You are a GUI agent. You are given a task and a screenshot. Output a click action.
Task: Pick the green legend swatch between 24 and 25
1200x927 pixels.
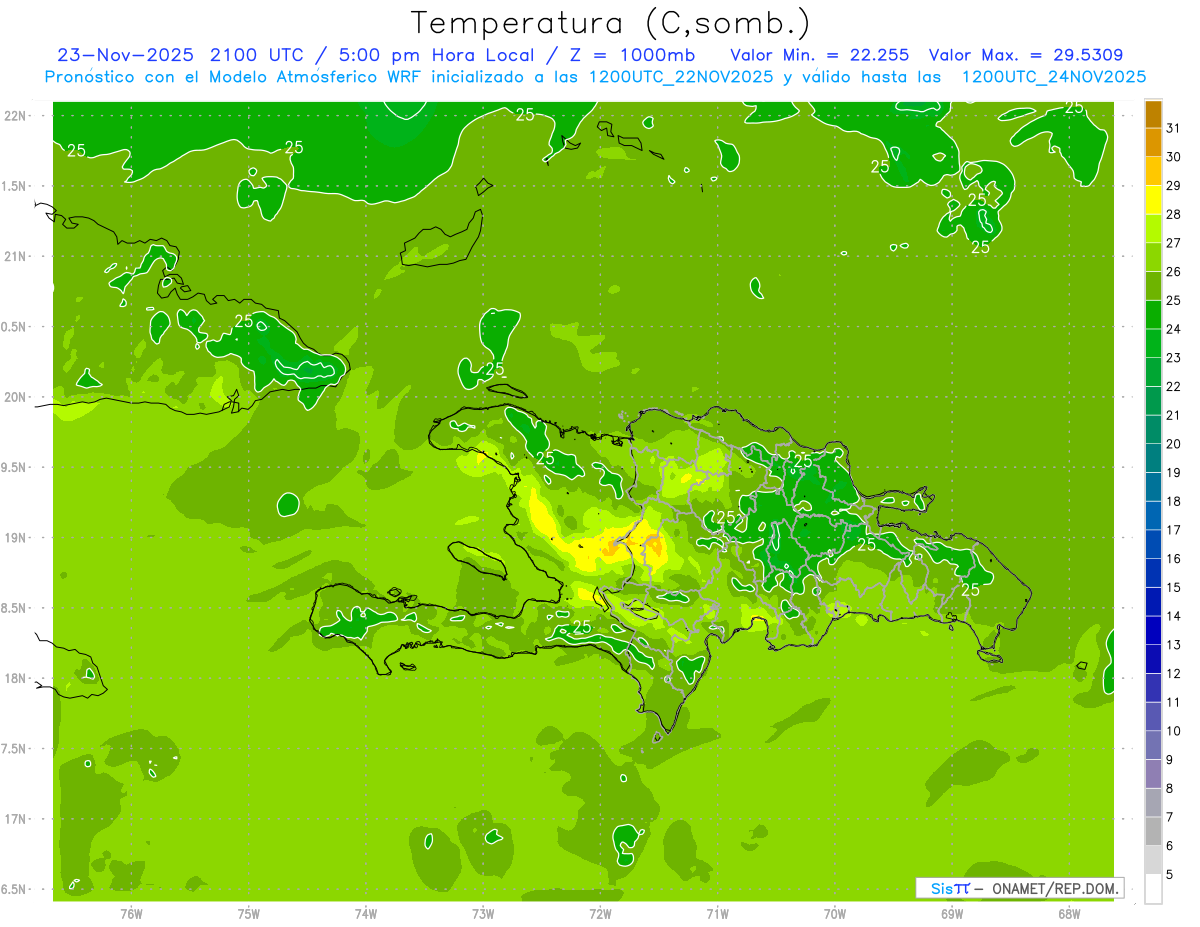pos(1153,315)
